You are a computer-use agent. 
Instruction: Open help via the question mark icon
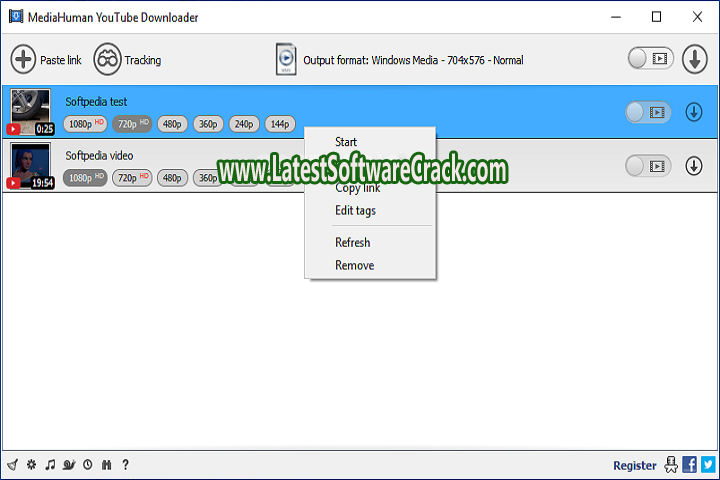(125, 465)
